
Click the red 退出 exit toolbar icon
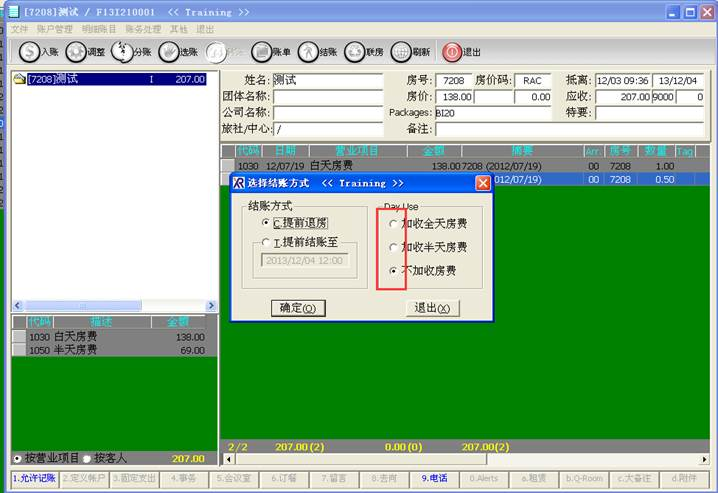[452, 52]
